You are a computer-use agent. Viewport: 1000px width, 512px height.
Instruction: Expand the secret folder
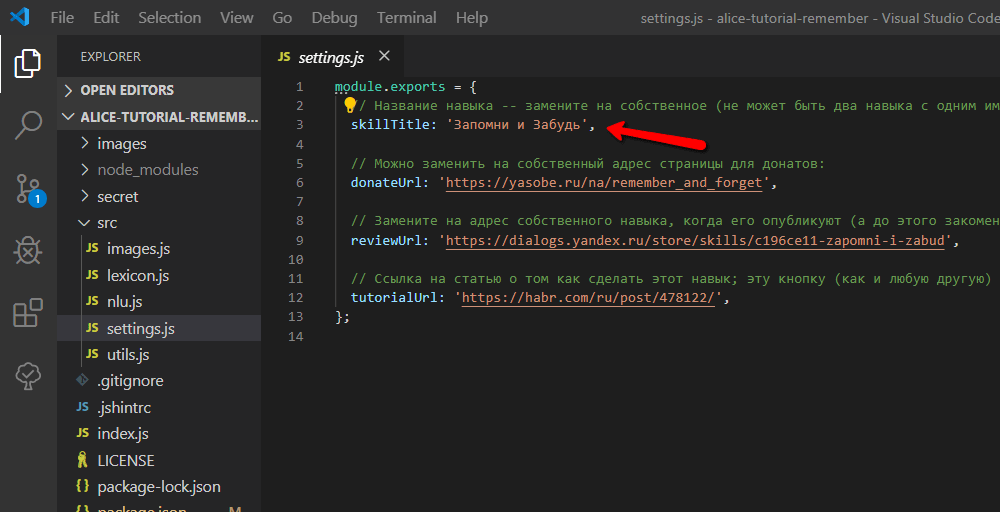pyautogui.click(x=117, y=197)
